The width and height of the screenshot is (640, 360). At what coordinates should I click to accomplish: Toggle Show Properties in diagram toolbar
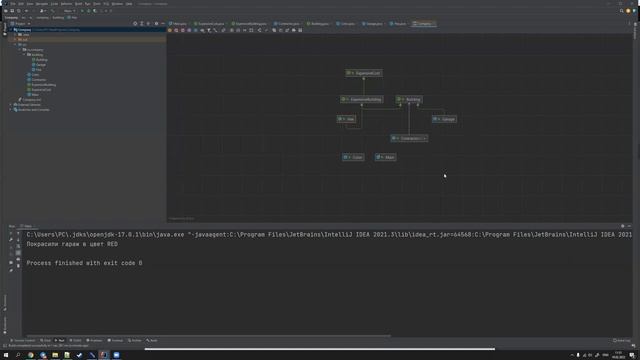click(x=189, y=30)
